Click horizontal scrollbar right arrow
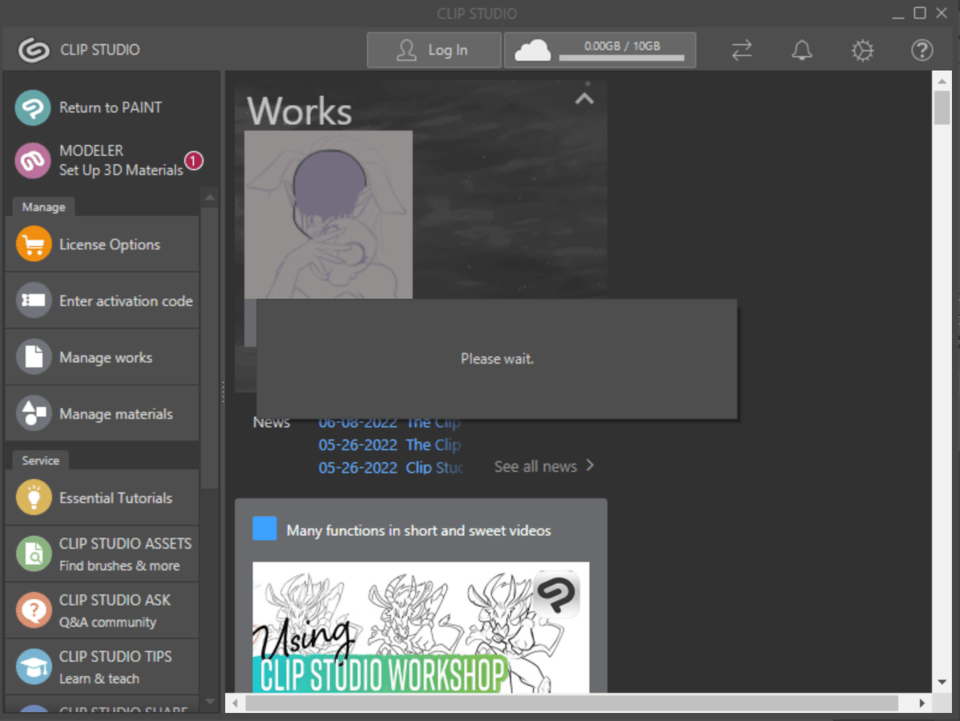 921,703
